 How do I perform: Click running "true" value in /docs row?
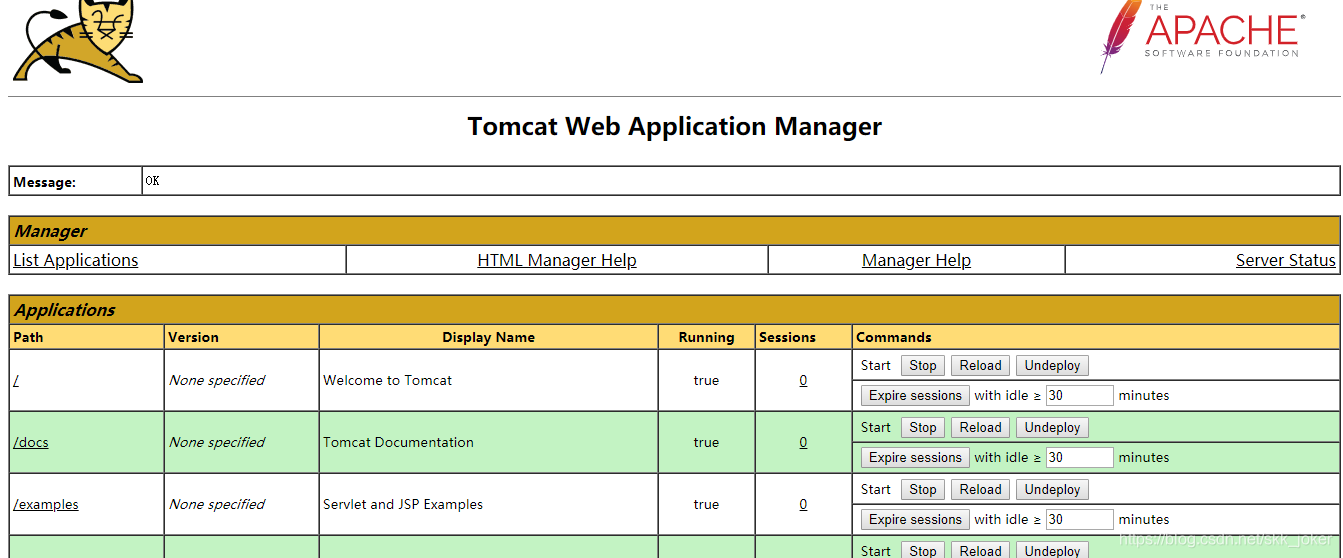pyautogui.click(x=706, y=442)
